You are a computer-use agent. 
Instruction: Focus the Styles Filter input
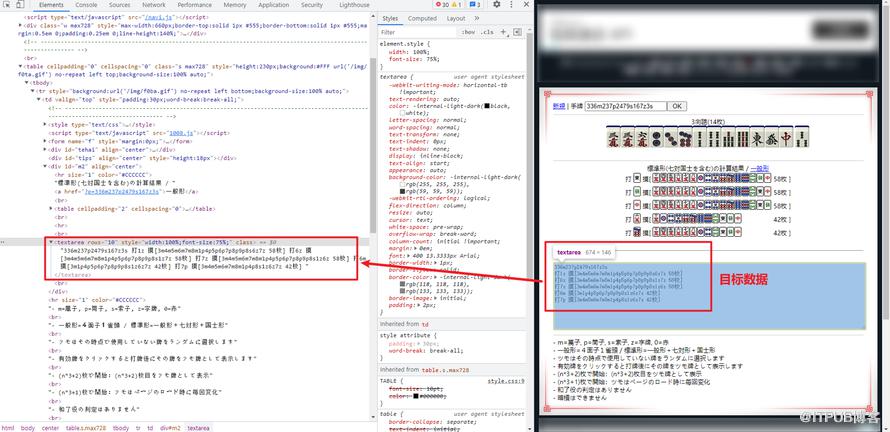(419, 32)
